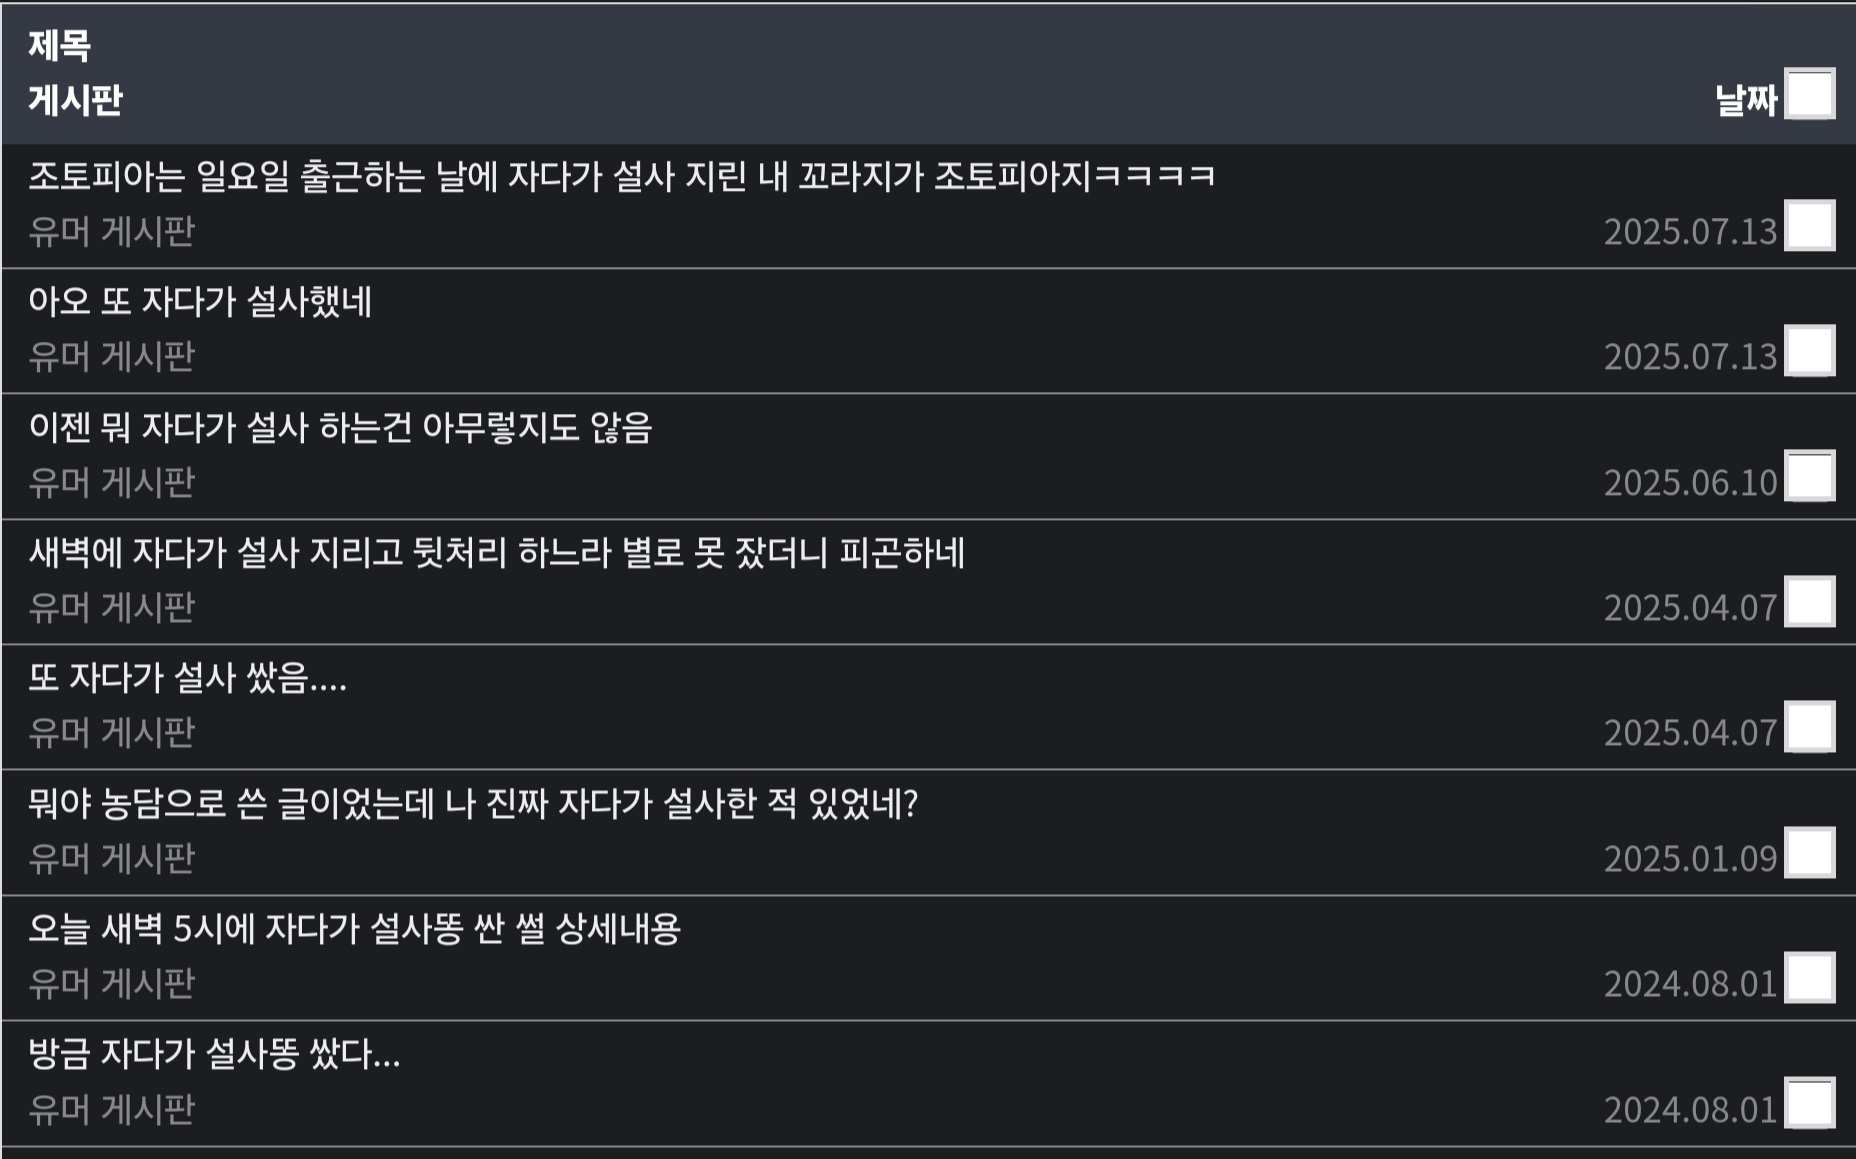Open the post titled '조토피아는 일요일 출근하는 날에...'
1856x1159 pixels.
[620, 177]
